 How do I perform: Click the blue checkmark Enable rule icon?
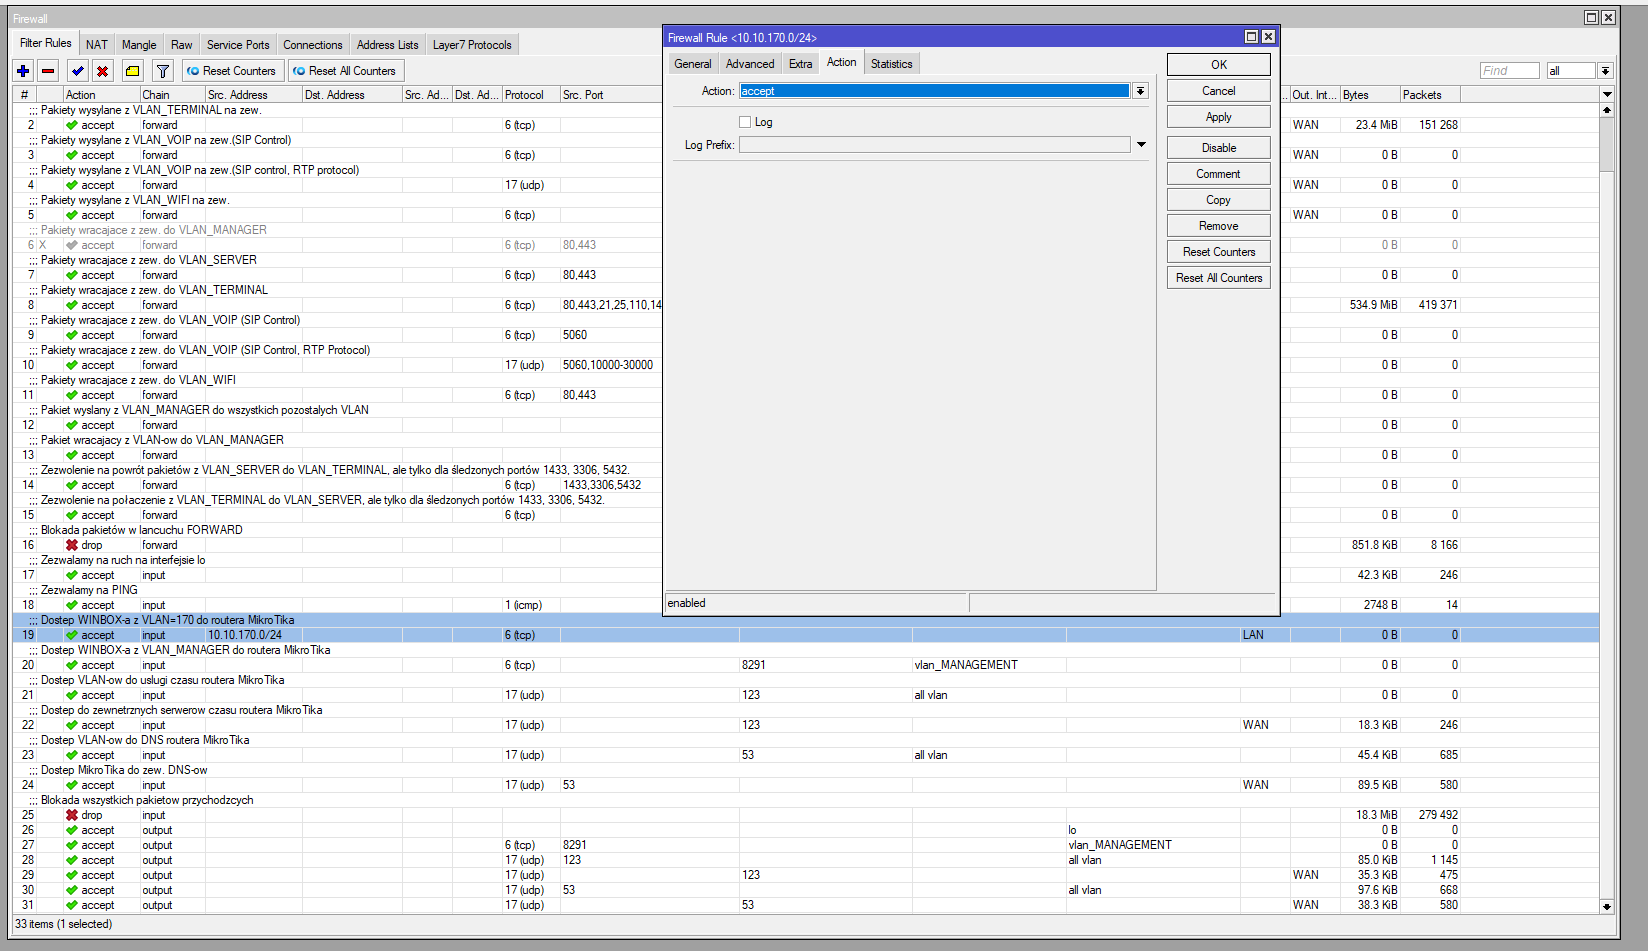coord(77,71)
